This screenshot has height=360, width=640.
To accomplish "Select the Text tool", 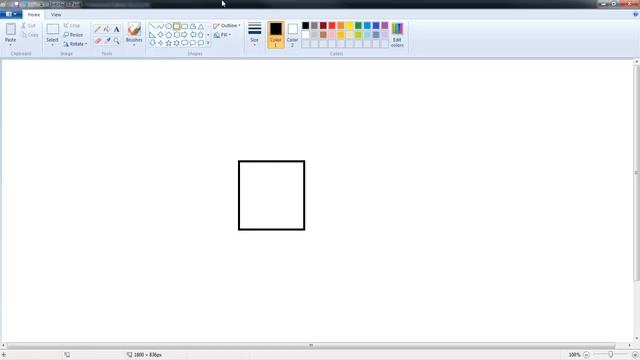I will click(116, 29).
